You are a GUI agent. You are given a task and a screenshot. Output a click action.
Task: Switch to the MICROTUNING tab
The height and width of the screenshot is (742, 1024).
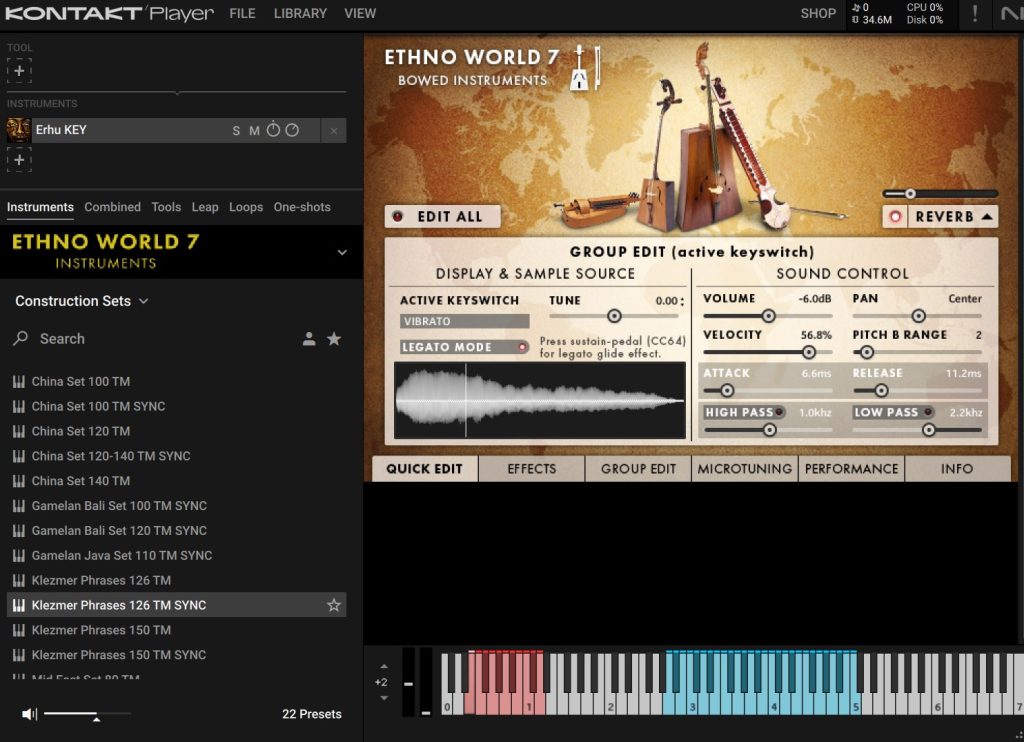coord(744,468)
